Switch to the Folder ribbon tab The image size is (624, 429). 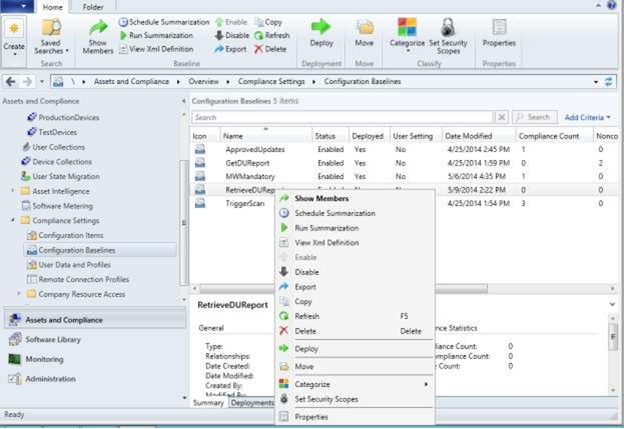tap(92, 7)
